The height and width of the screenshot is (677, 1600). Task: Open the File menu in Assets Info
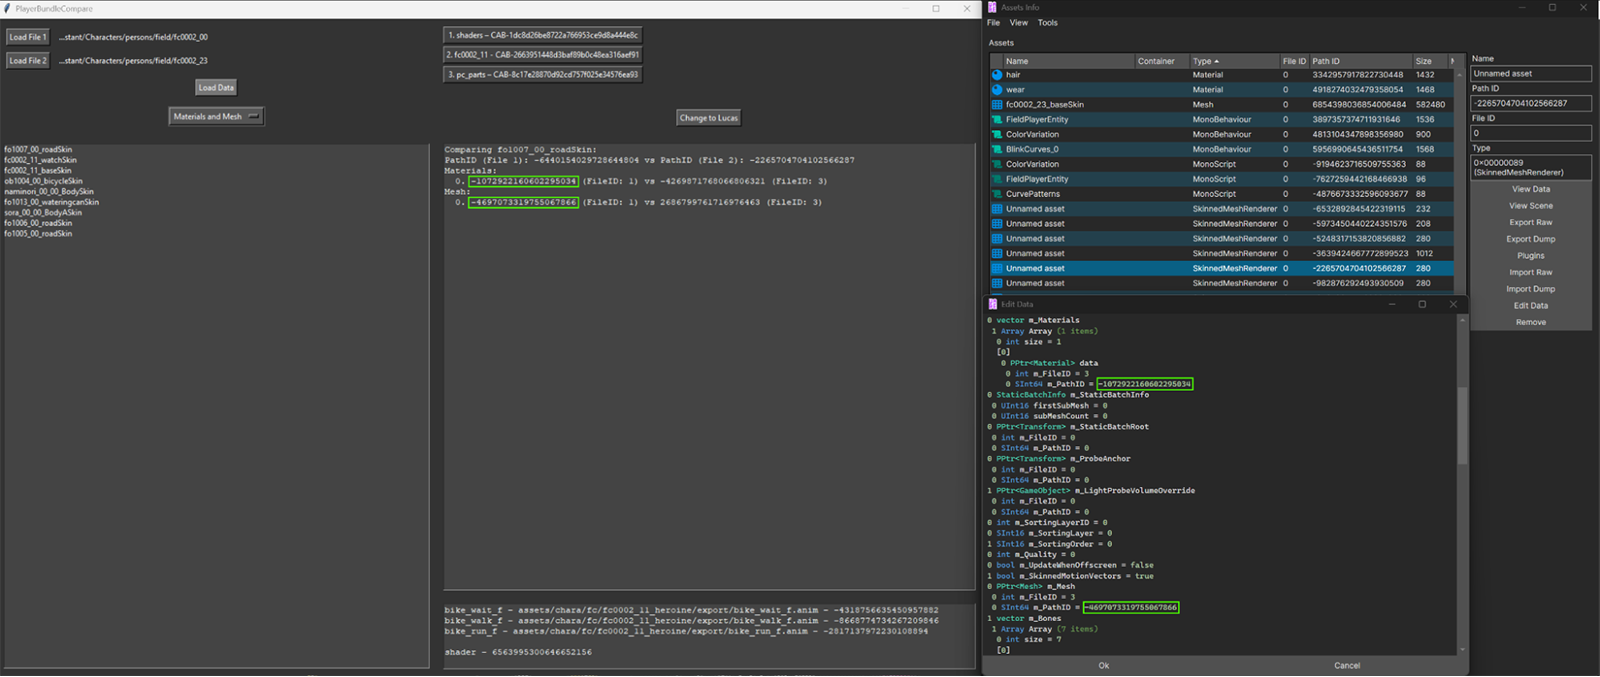pos(993,23)
